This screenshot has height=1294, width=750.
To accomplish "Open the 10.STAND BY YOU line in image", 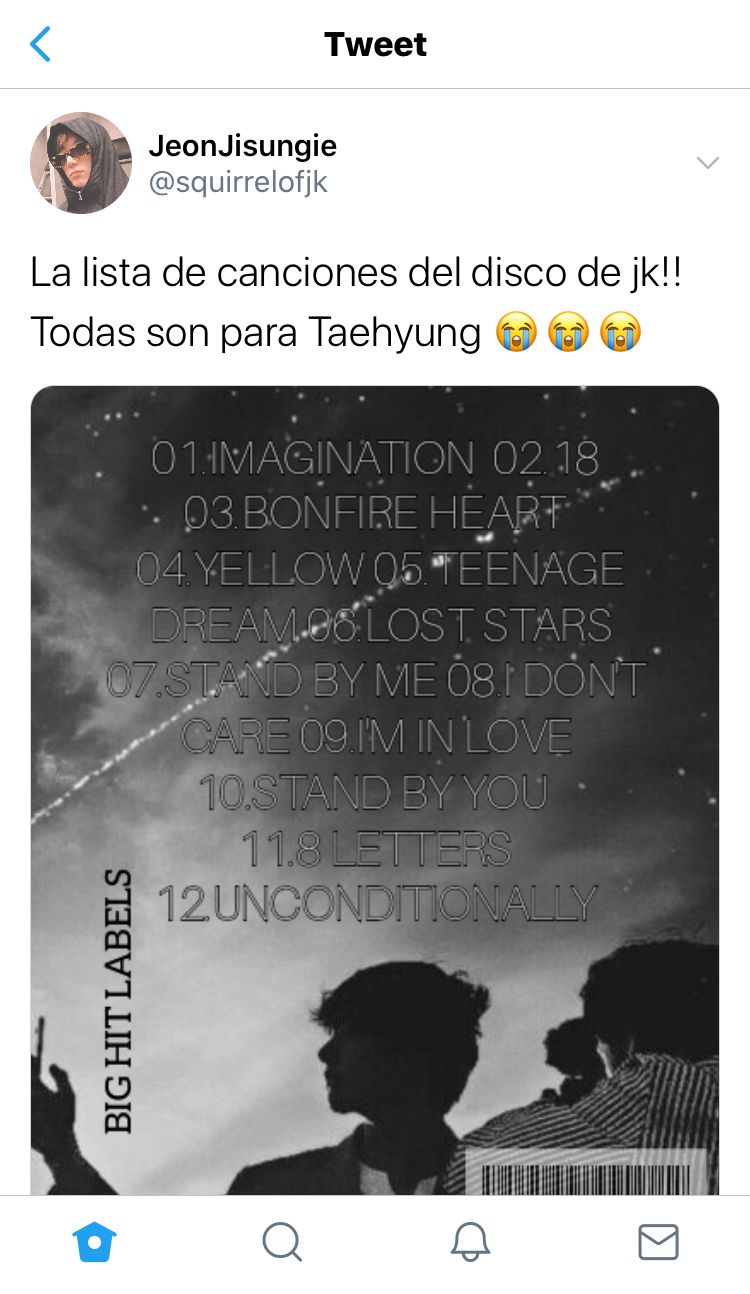I will (374, 792).
